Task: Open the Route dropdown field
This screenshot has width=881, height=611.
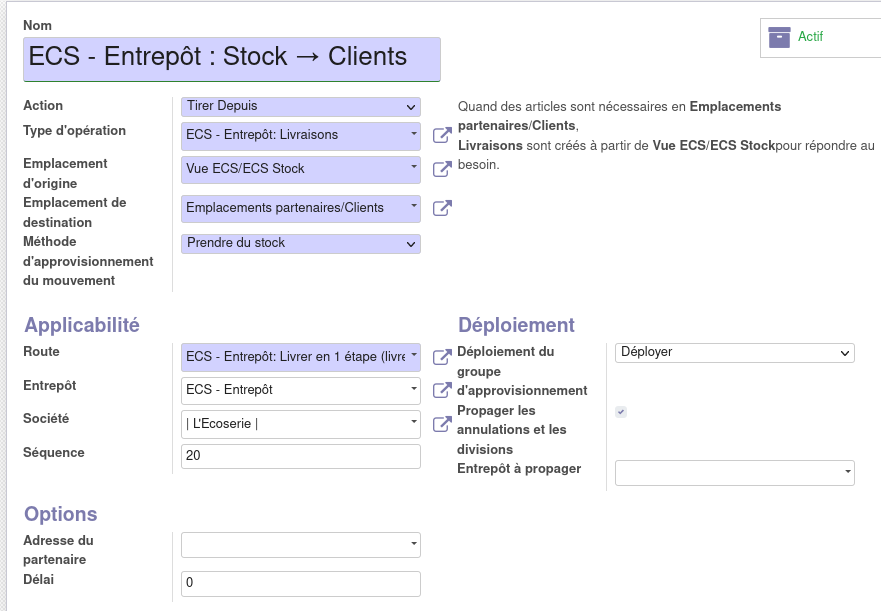Action: coord(300,357)
